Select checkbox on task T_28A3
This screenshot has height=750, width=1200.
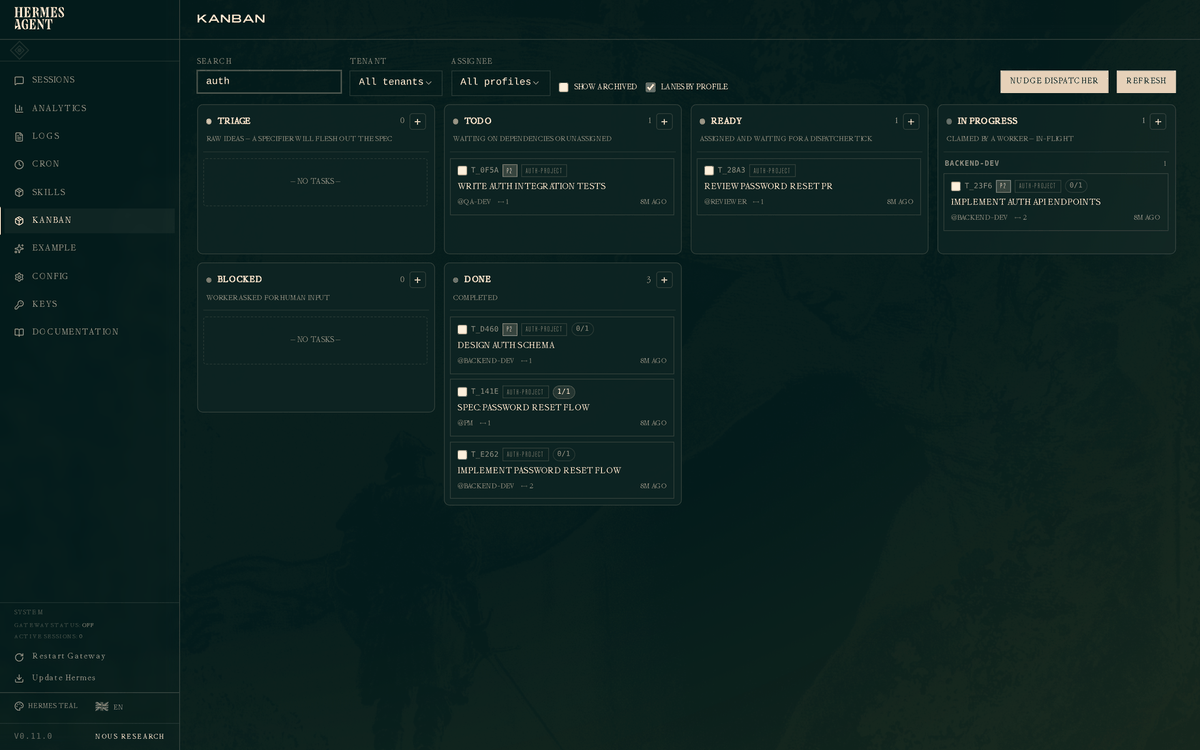709,171
